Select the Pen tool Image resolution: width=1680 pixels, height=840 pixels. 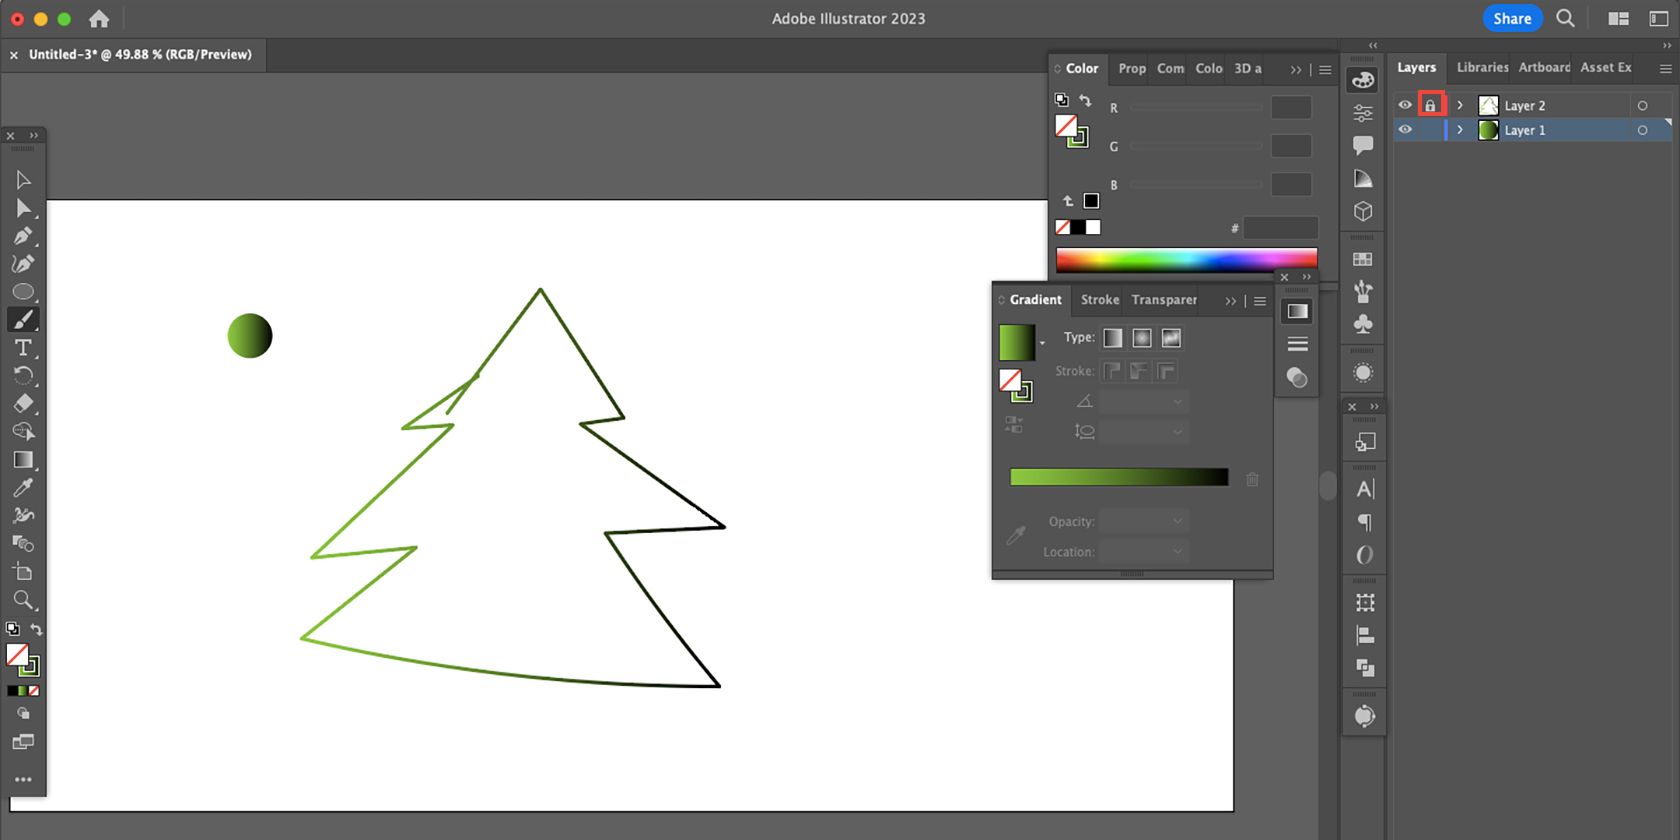point(22,236)
